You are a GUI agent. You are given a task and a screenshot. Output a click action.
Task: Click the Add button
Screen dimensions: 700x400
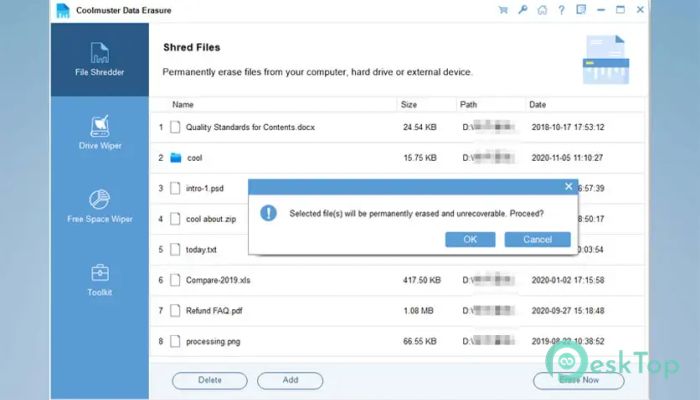pyautogui.click(x=290, y=380)
